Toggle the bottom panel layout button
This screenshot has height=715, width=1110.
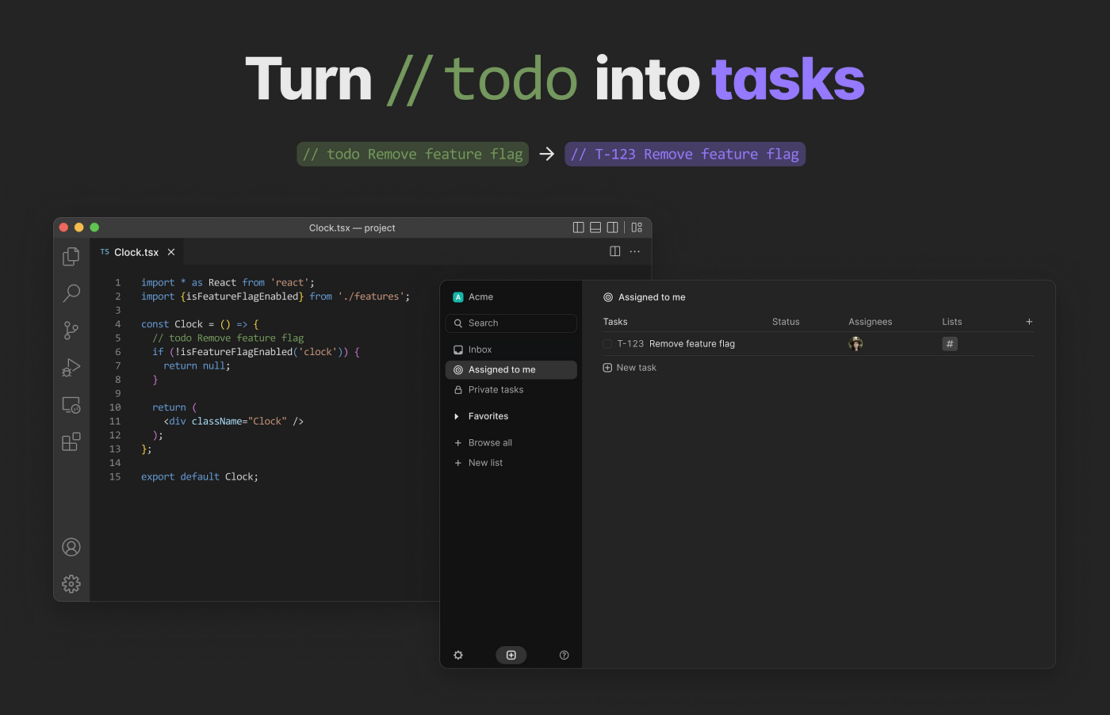pyautogui.click(x=595, y=228)
